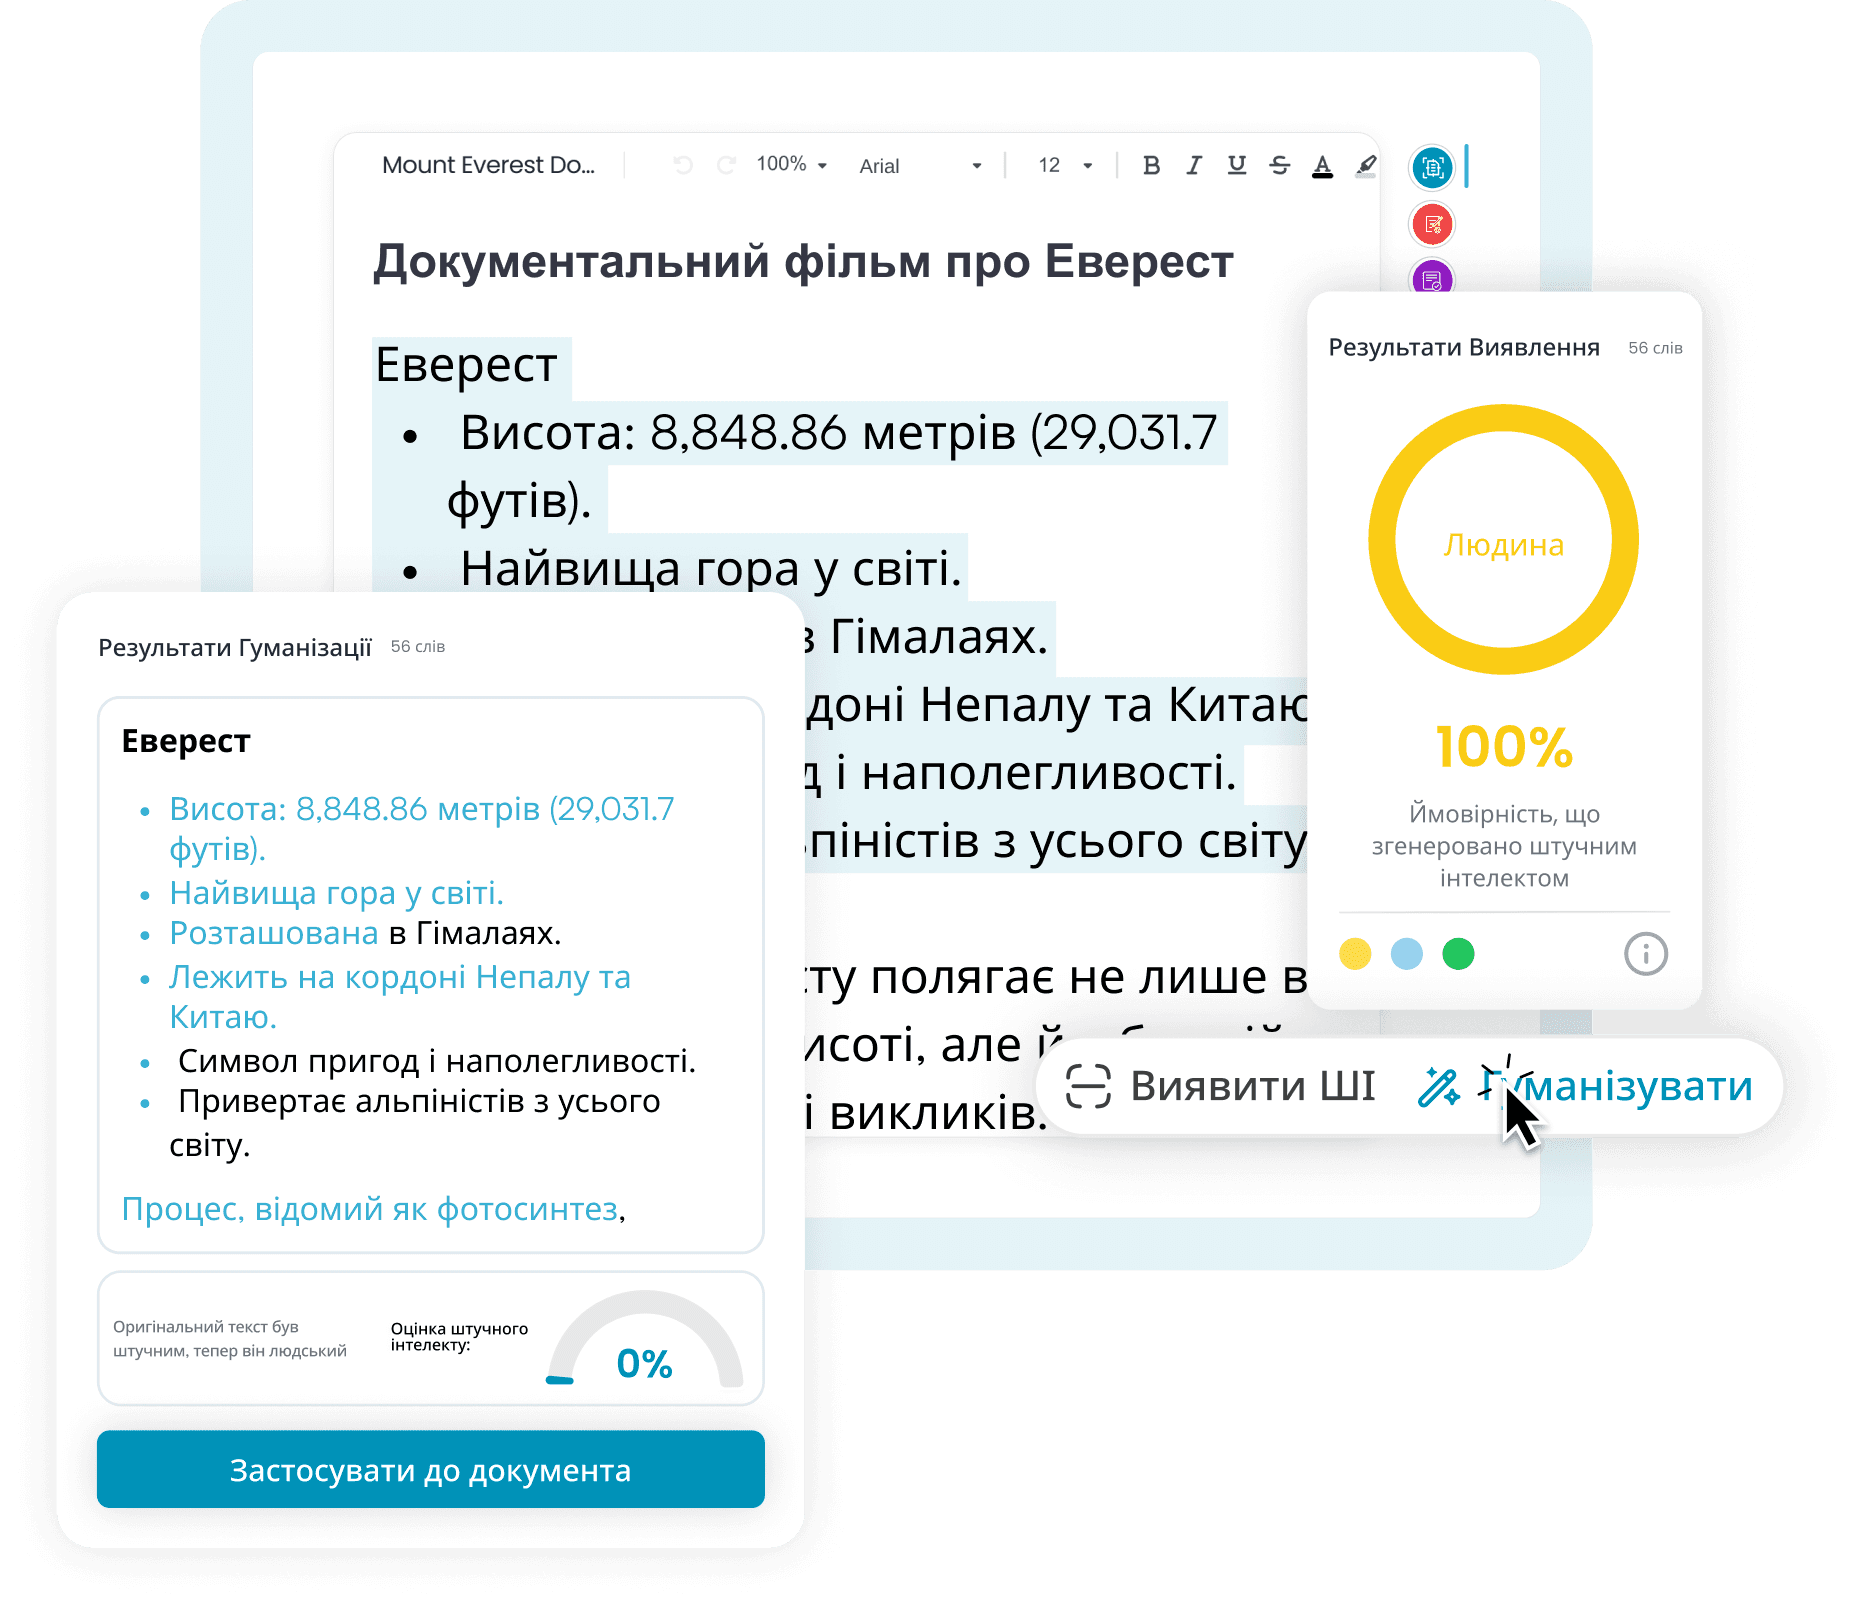Image resolution: width=1866 pixels, height=1605 pixels.
Task: Click line Символ пригод і наполегливості in results
Action: [x=437, y=1061]
